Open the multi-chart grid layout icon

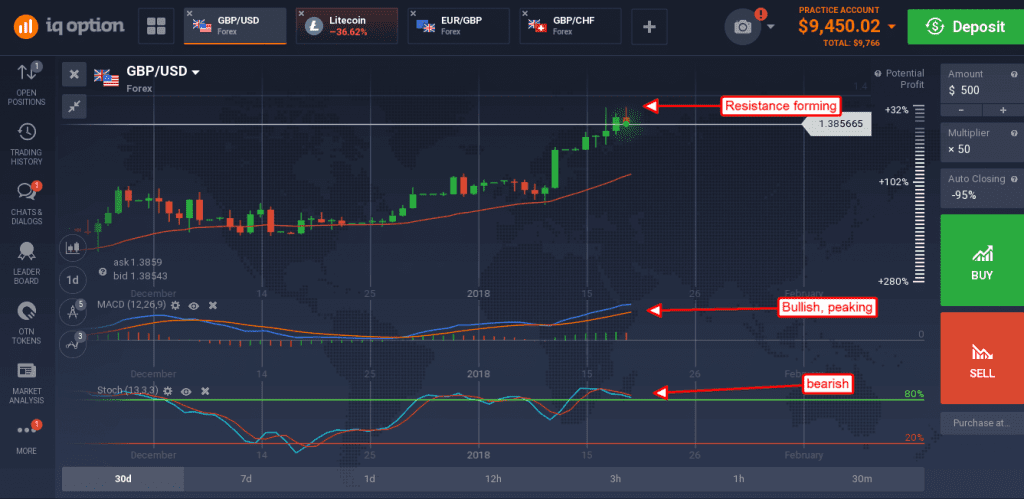coord(156,26)
